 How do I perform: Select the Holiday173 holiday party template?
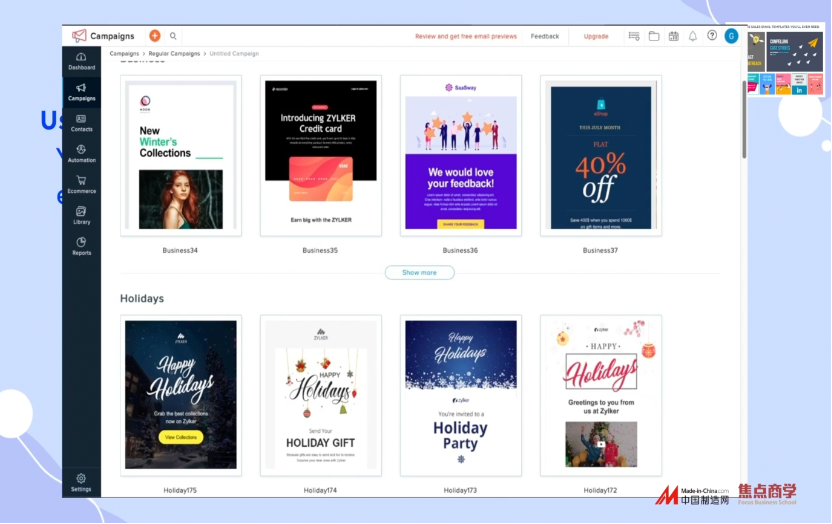tap(461, 395)
